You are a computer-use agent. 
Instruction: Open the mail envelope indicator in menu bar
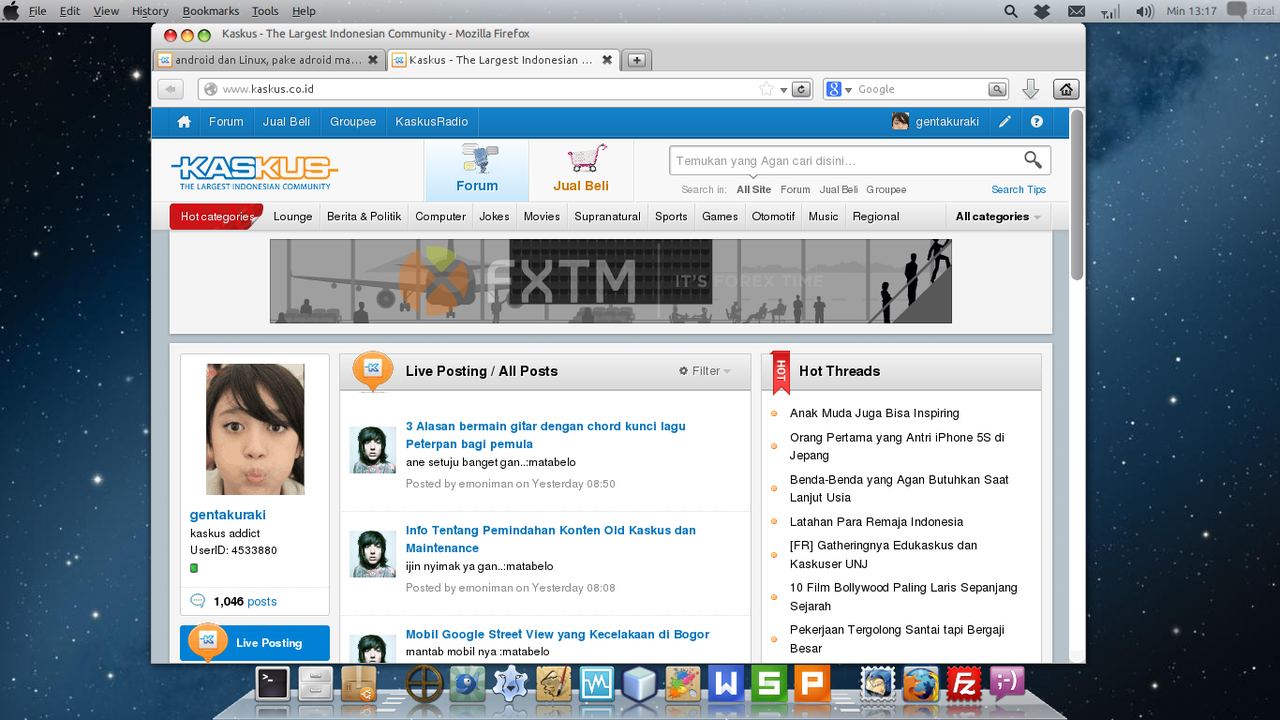1076,11
